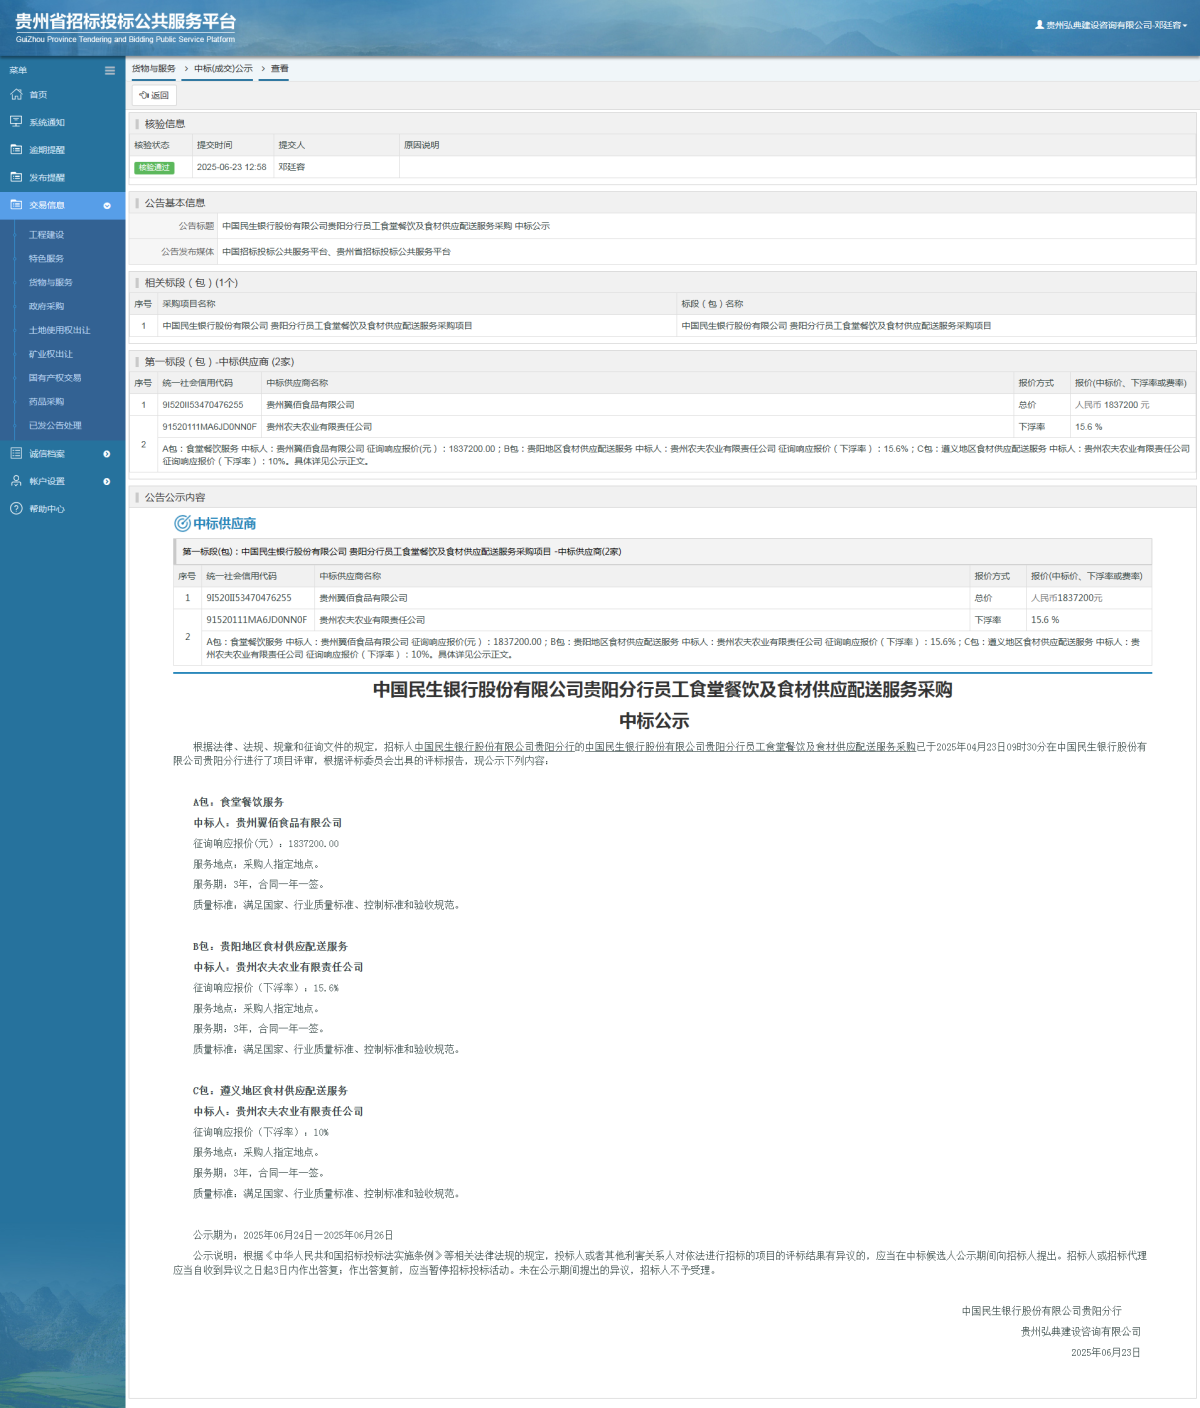Screen dimensions: 1200x1408
Task: Open 已发公告处理 submenu item
Action: [x=55, y=426]
